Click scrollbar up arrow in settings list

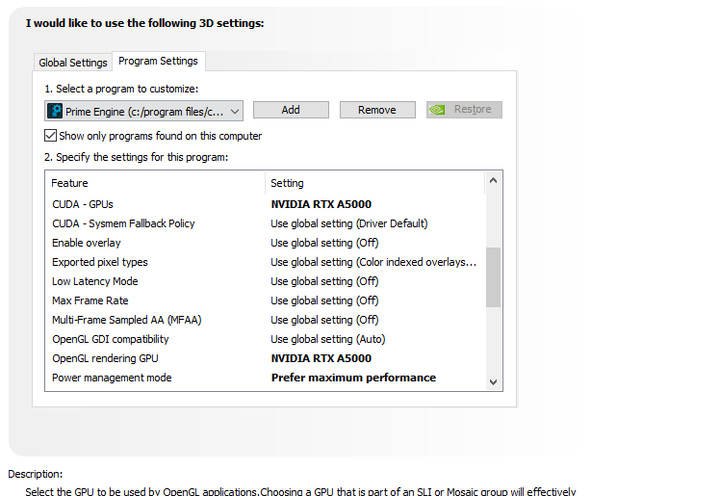[x=492, y=181]
